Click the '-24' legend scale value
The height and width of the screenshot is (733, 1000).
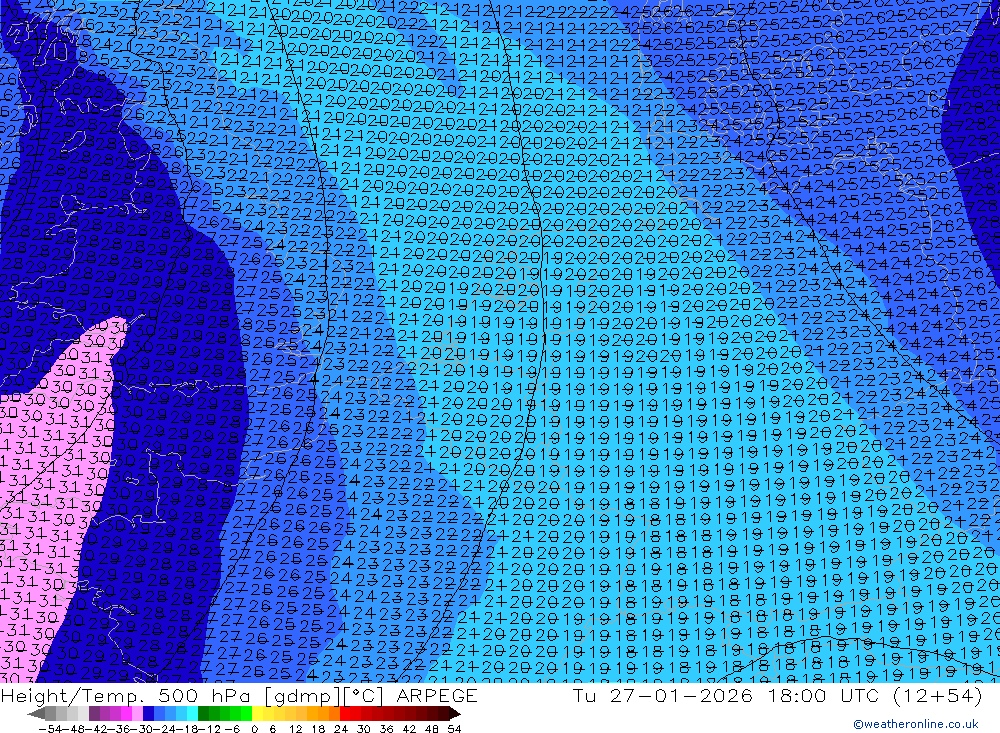point(163,729)
